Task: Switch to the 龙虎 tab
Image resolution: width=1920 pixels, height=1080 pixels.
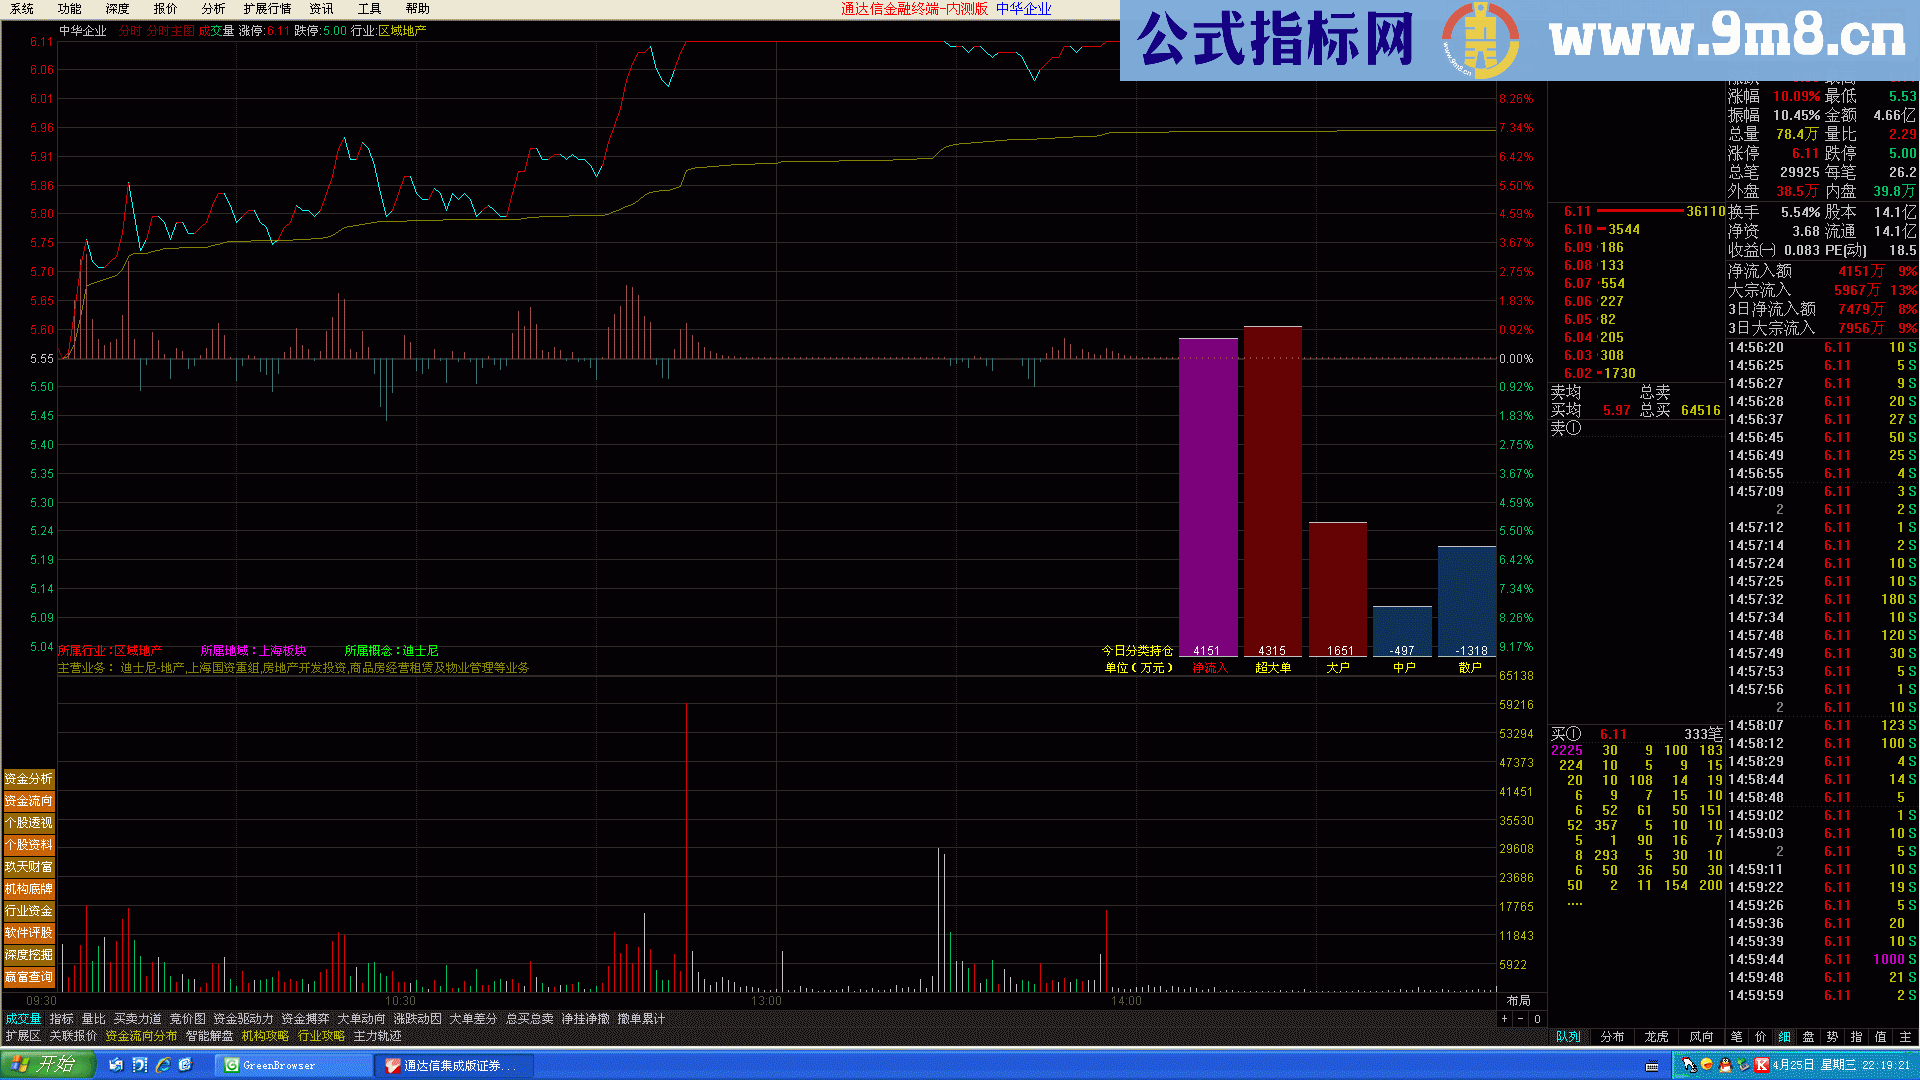Action: click(x=1656, y=1037)
